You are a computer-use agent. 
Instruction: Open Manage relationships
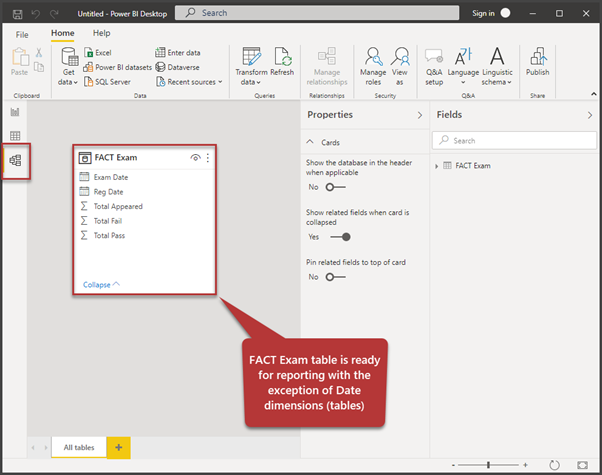327,66
